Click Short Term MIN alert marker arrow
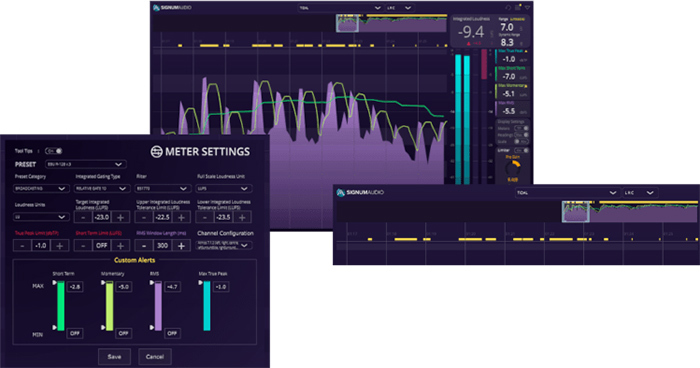 54,327
